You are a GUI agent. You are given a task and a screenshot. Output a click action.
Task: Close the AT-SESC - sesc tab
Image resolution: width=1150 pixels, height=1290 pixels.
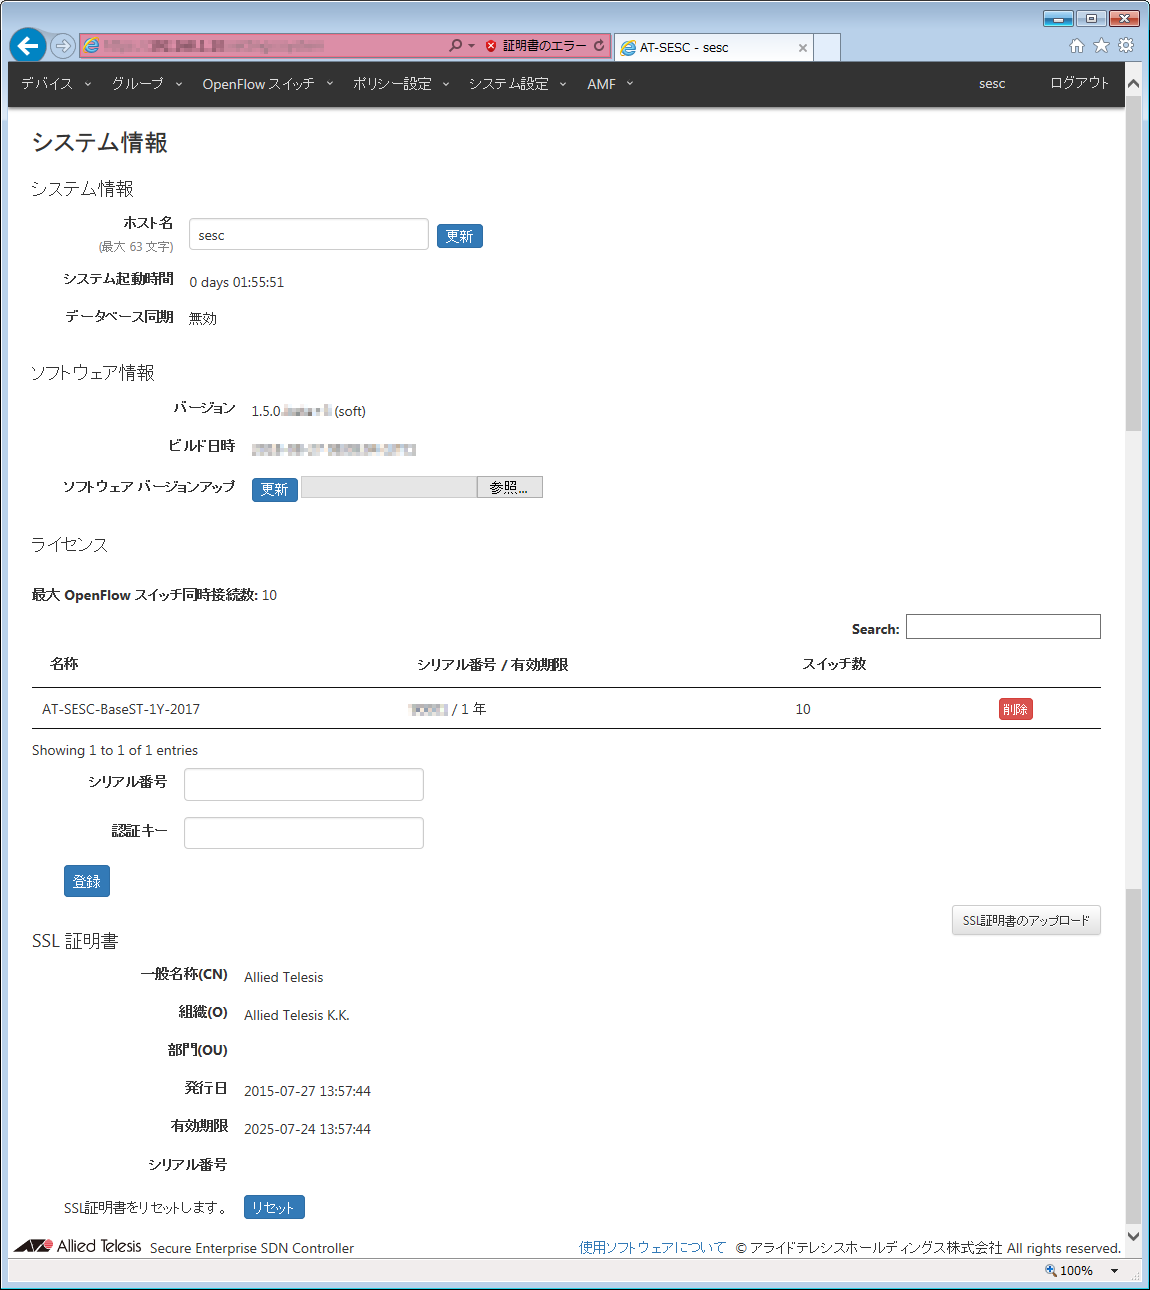pyautogui.click(x=802, y=48)
